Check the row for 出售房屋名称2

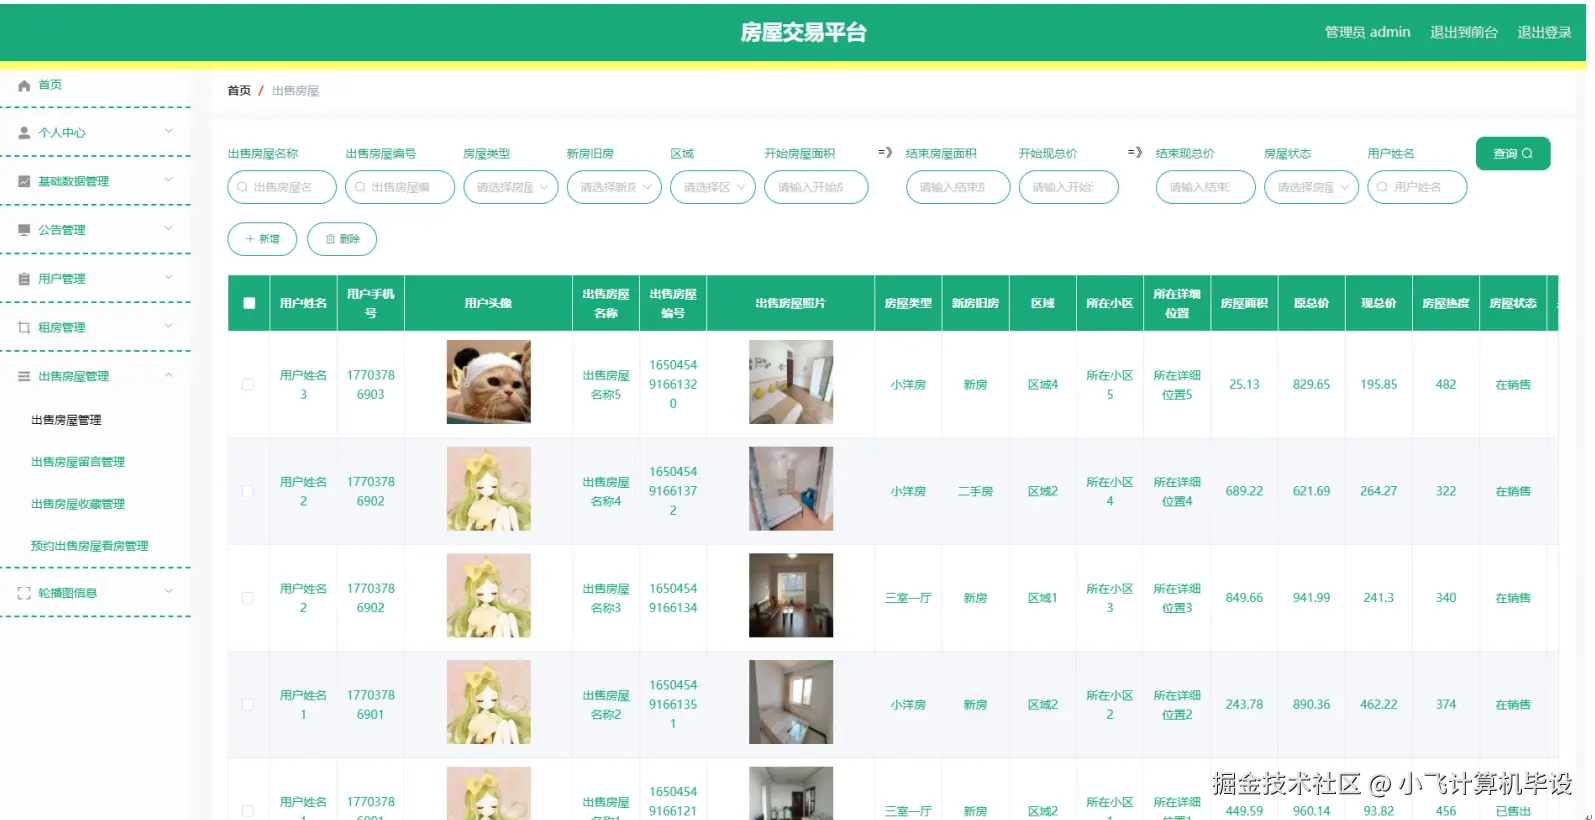click(248, 704)
